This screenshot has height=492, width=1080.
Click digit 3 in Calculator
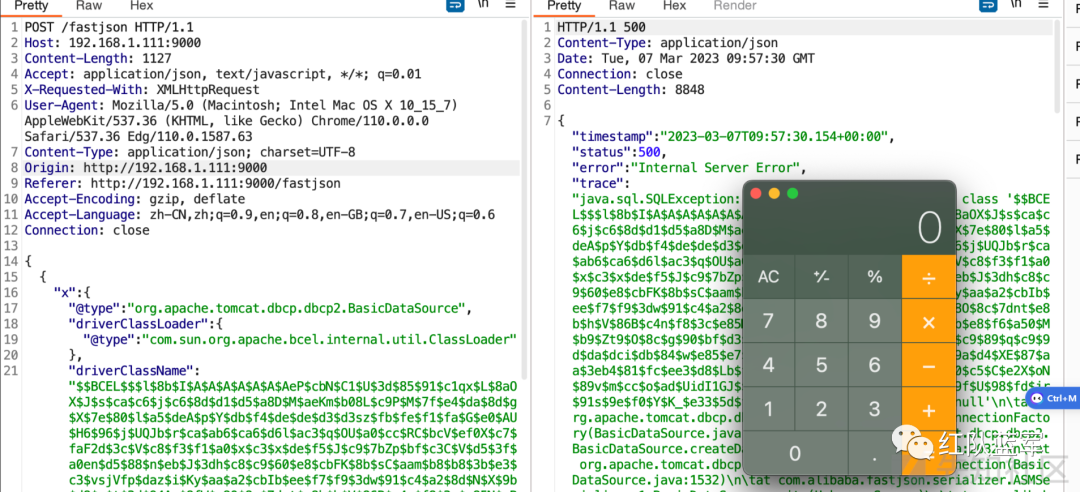pyautogui.click(x=875, y=410)
